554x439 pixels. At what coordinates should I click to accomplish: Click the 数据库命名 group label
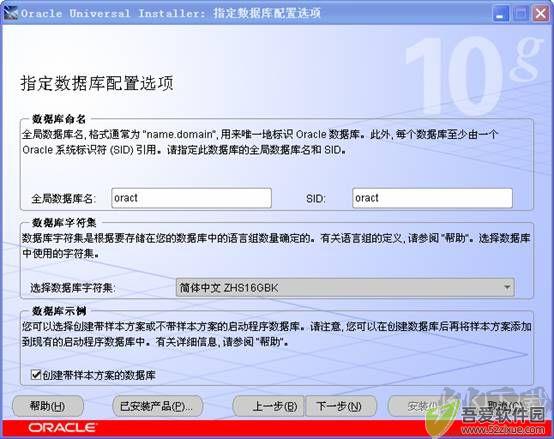click(59, 119)
